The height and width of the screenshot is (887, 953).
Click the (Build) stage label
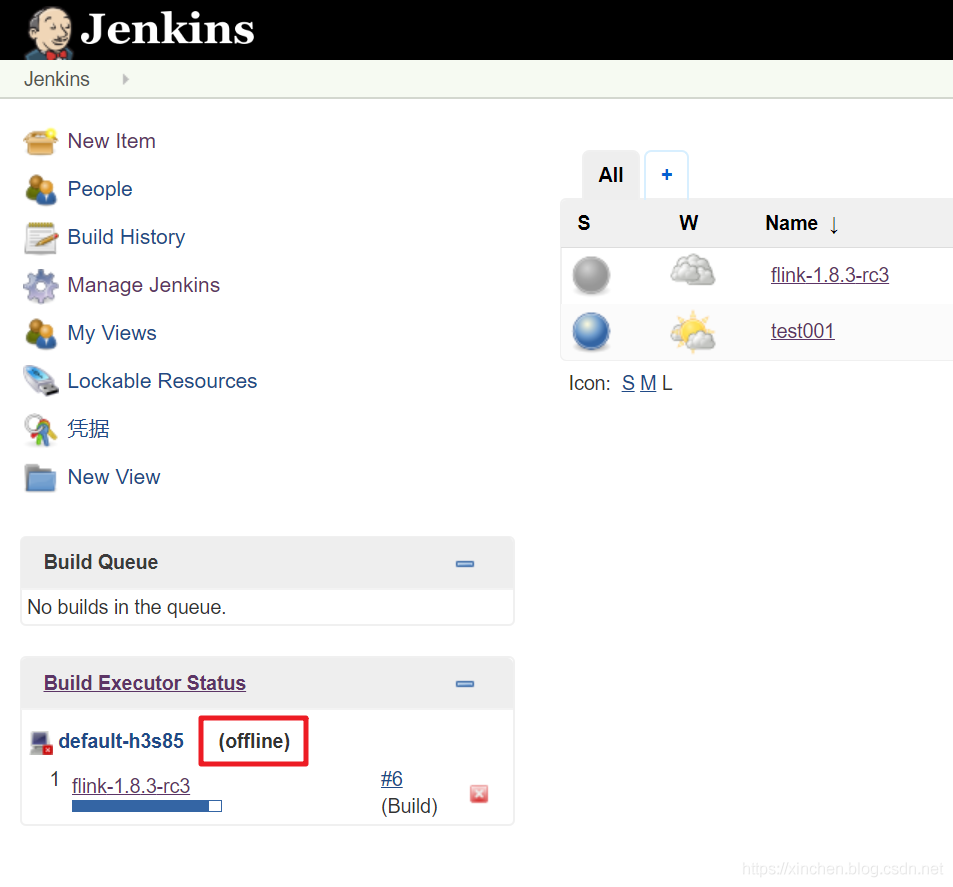pos(409,806)
